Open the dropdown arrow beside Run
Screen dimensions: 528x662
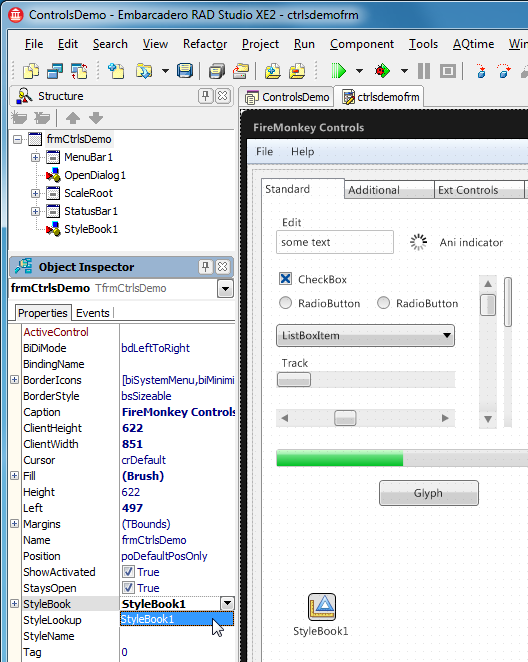(359, 71)
